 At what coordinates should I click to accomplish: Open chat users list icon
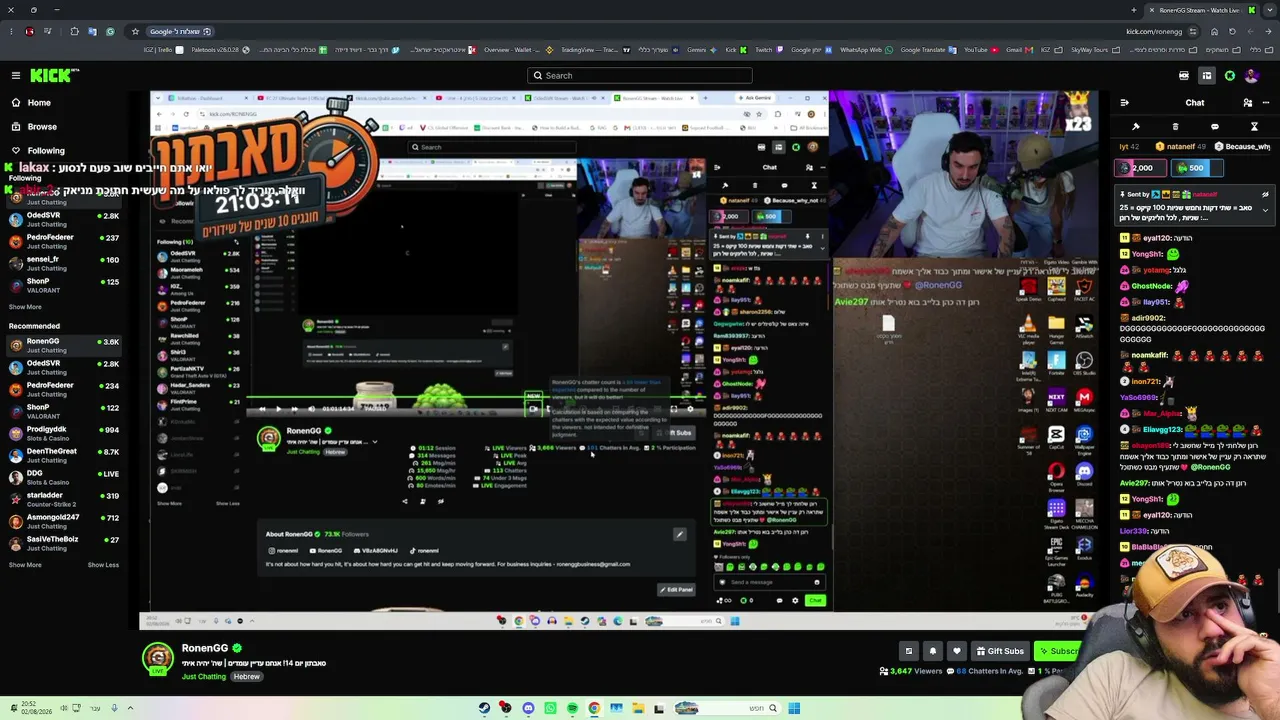click(x=1248, y=103)
